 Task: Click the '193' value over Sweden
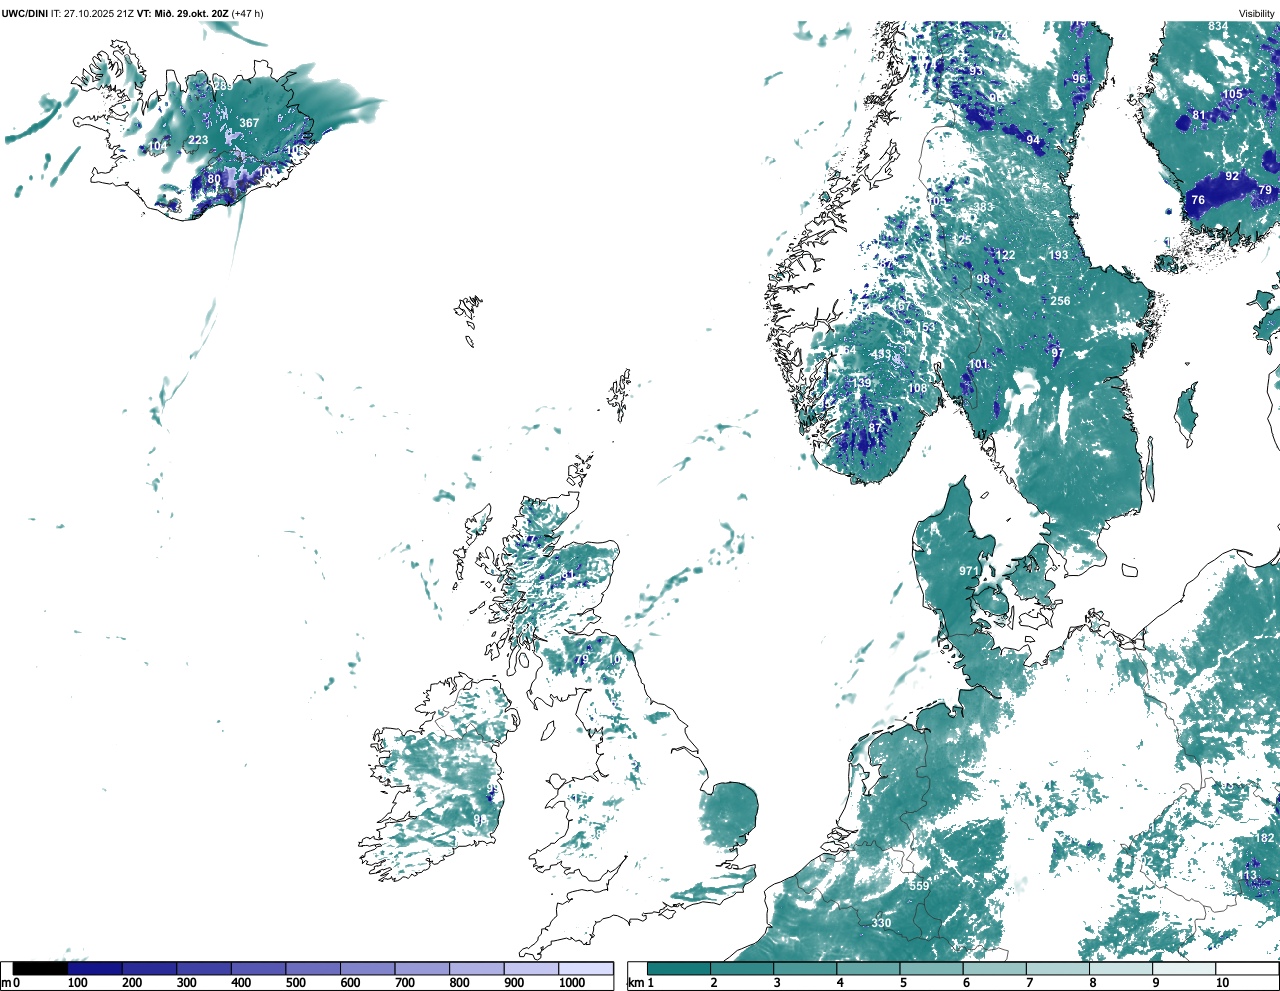pyautogui.click(x=1058, y=255)
